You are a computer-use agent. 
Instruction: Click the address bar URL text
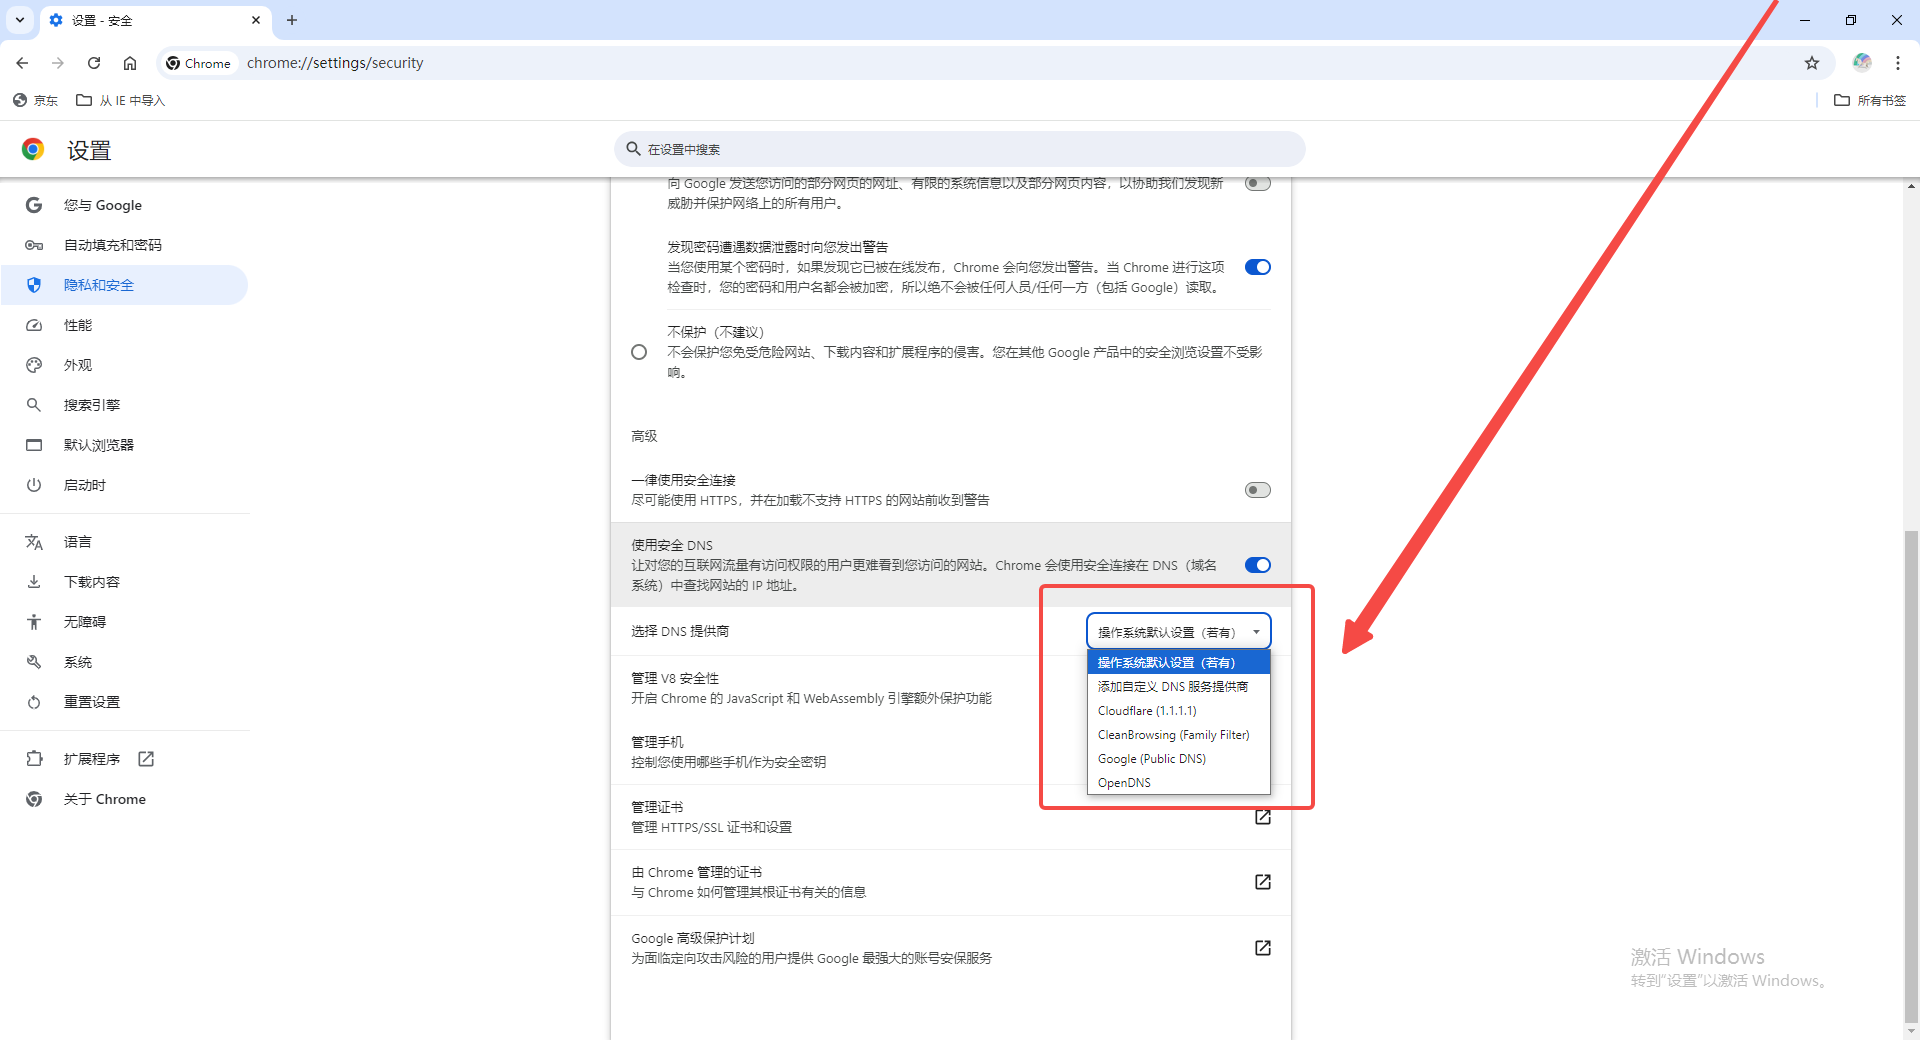pos(335,63)
